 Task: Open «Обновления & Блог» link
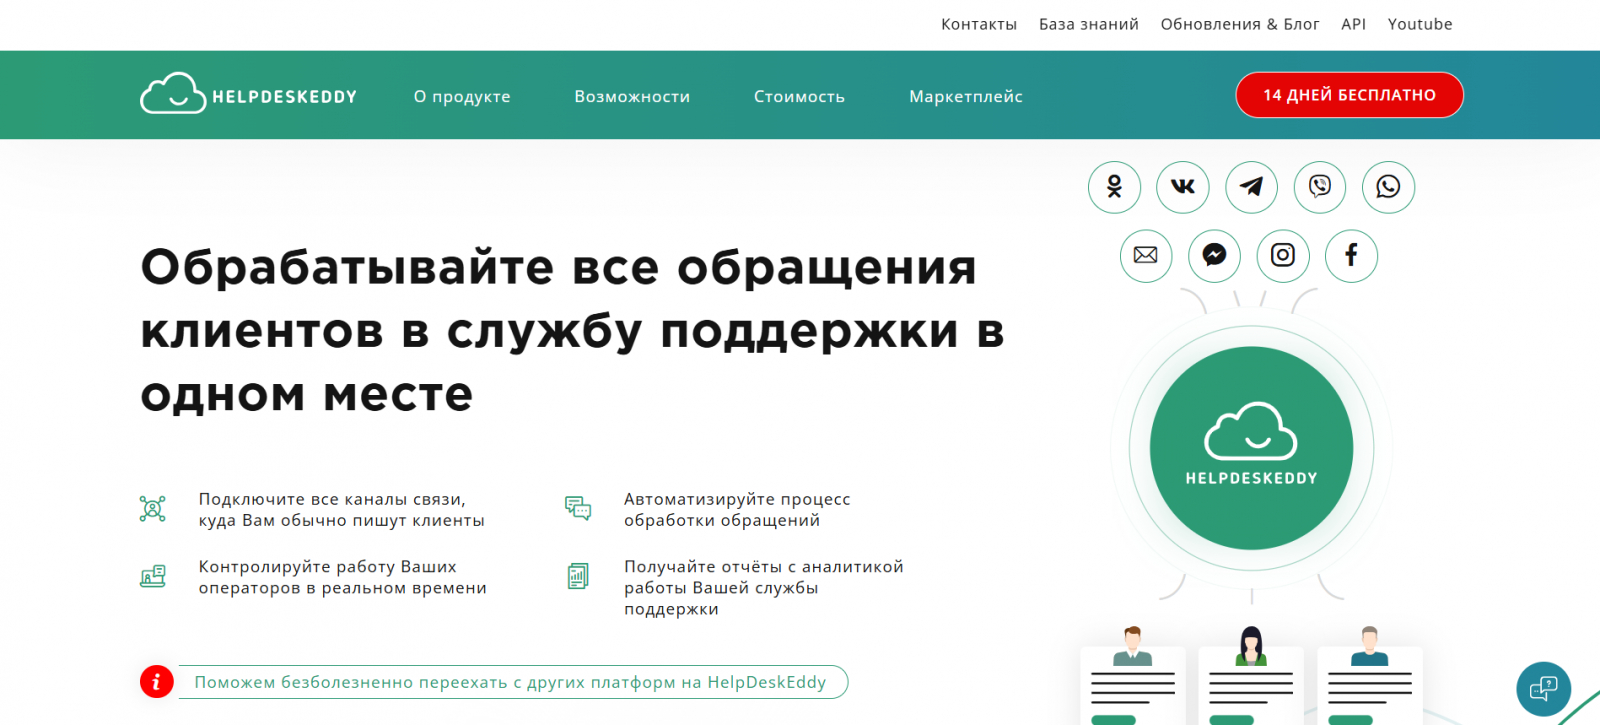(1240, 24)
